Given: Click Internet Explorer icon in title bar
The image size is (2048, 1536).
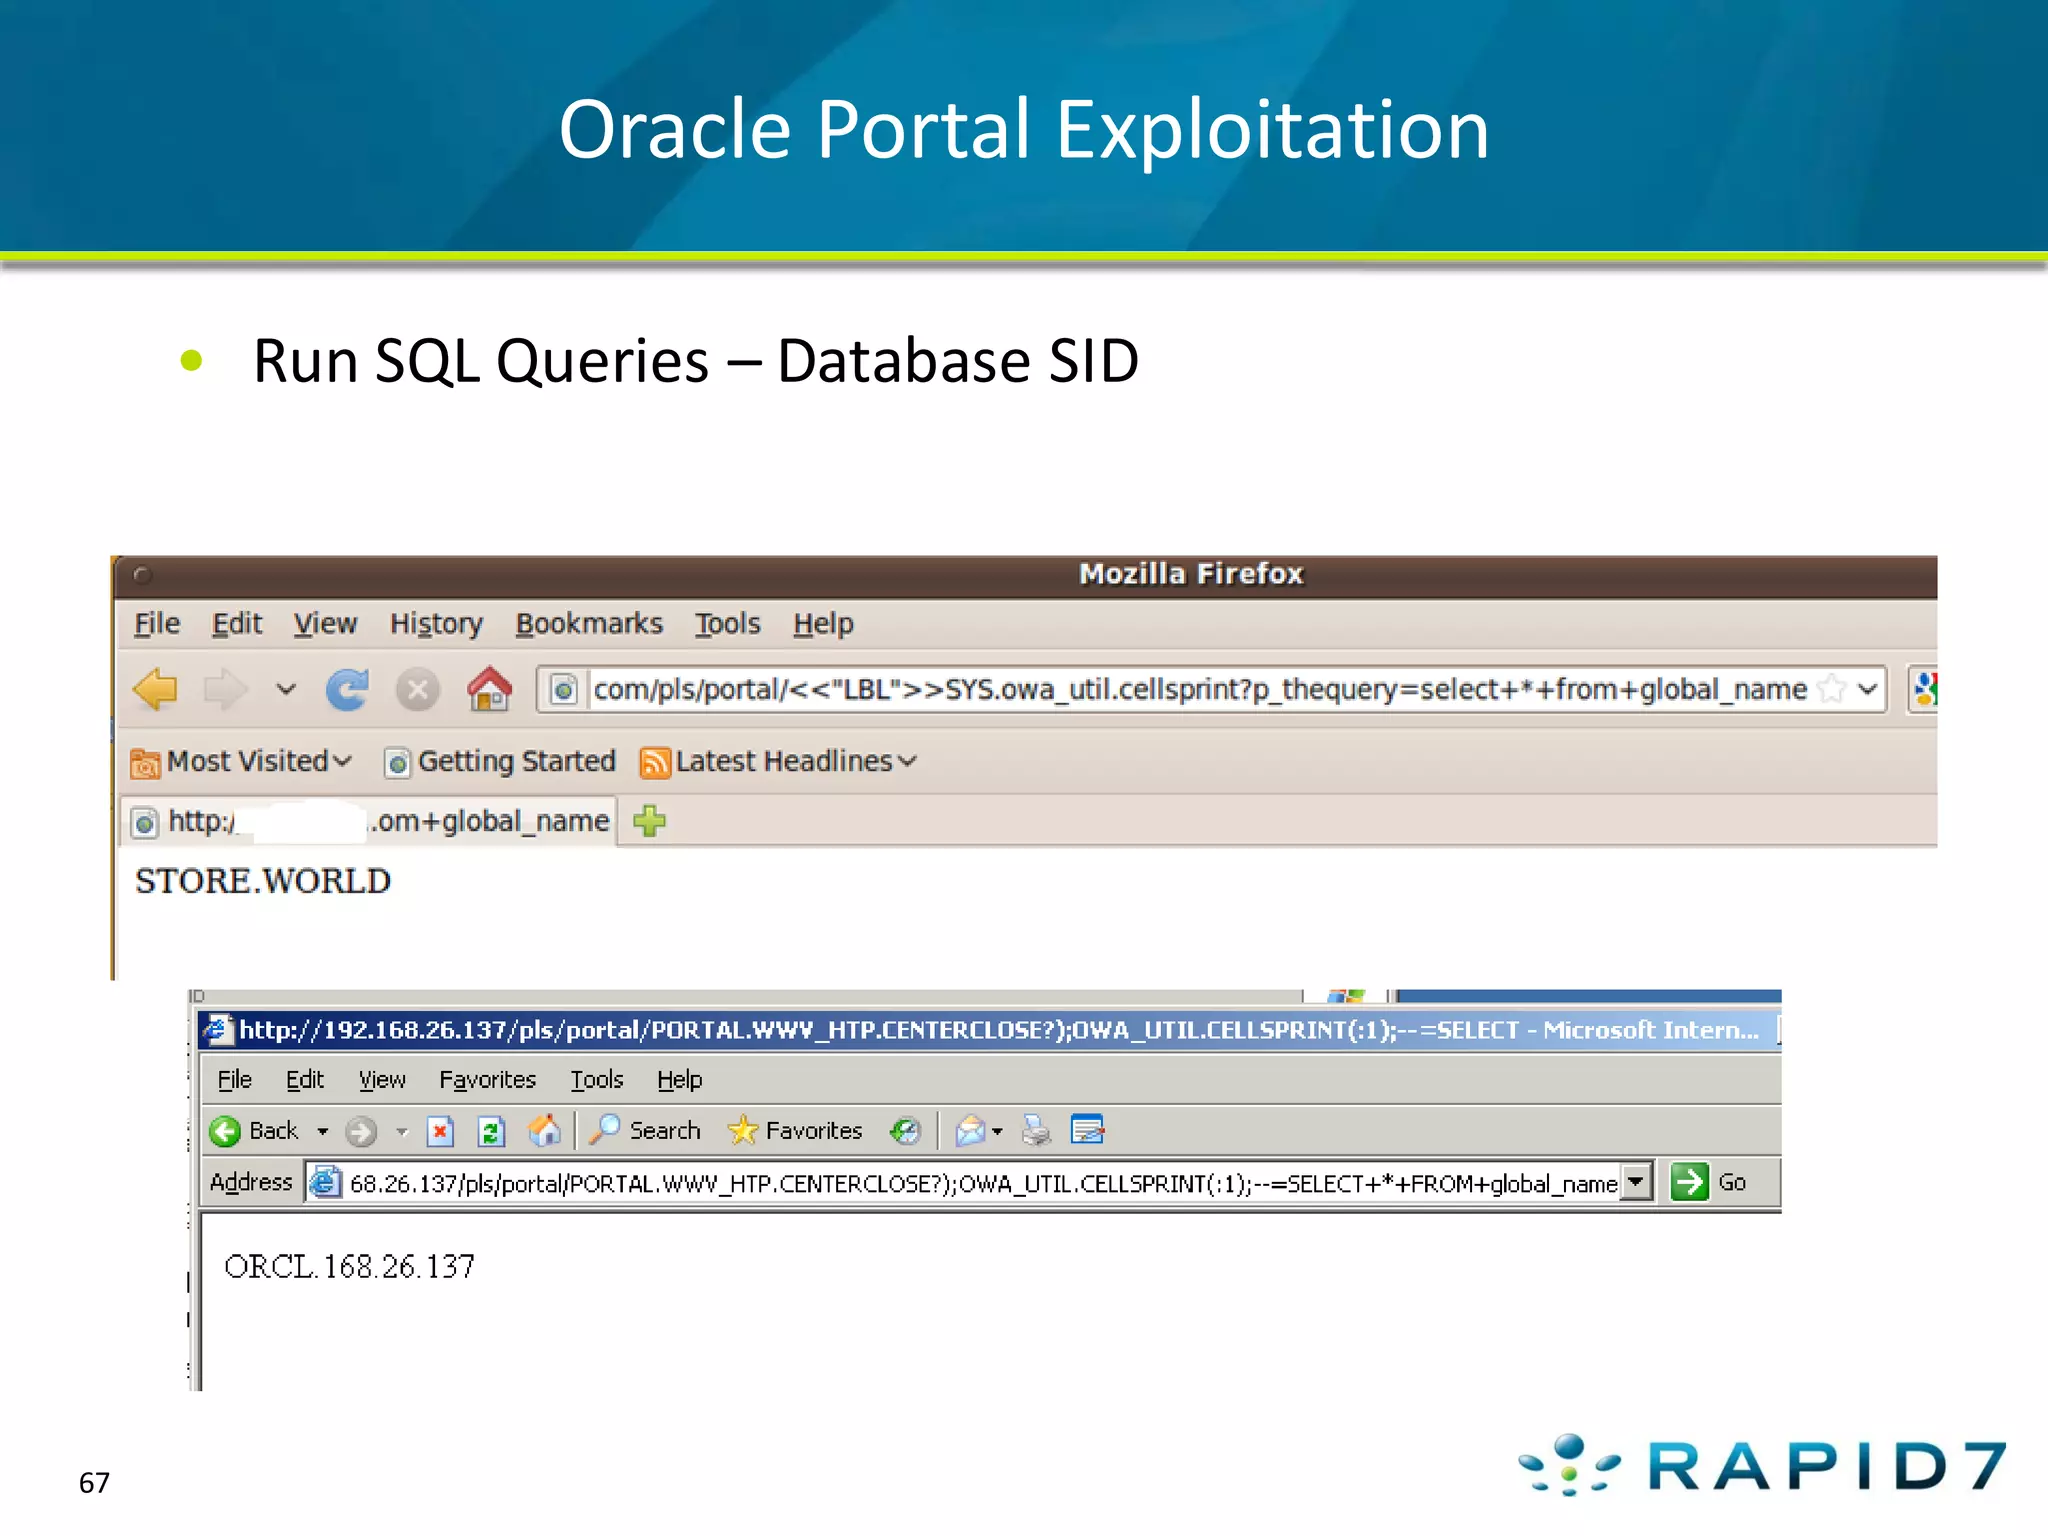Looking at the screenshot, I should pyautogui.click(x=217, y=1030).
